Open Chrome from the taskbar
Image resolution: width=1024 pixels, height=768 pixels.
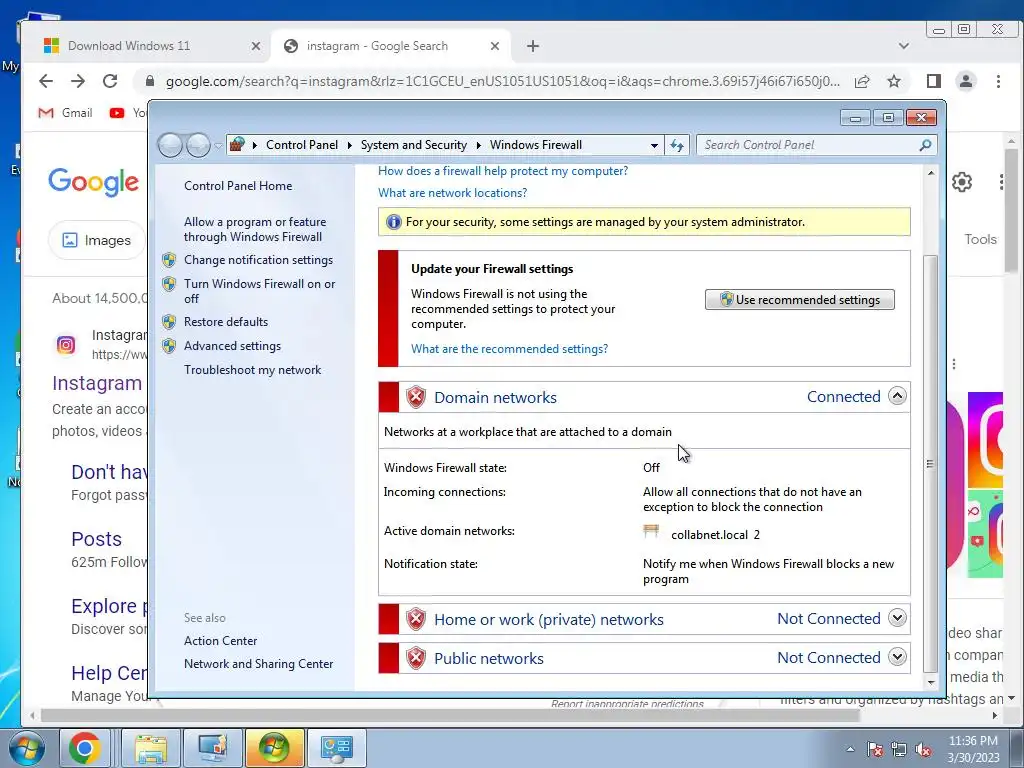click(x=85, y=748)
